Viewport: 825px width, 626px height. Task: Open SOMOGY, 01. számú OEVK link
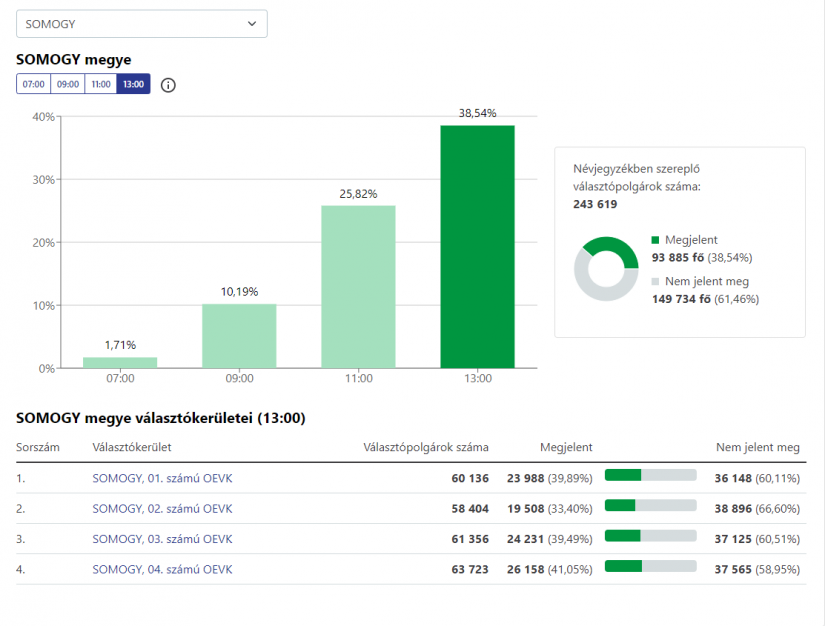pos(161,479)
